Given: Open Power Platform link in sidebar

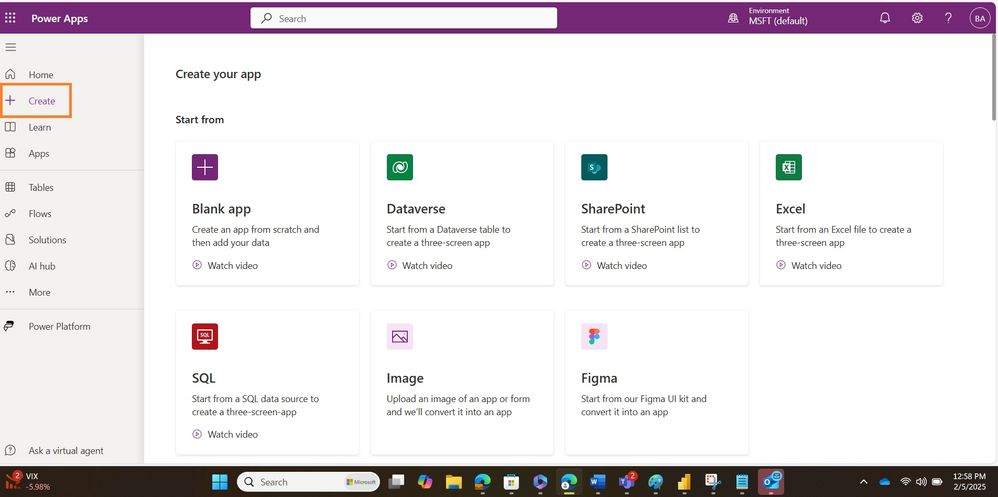Looking at the screenshot, I should pos(59,326).
